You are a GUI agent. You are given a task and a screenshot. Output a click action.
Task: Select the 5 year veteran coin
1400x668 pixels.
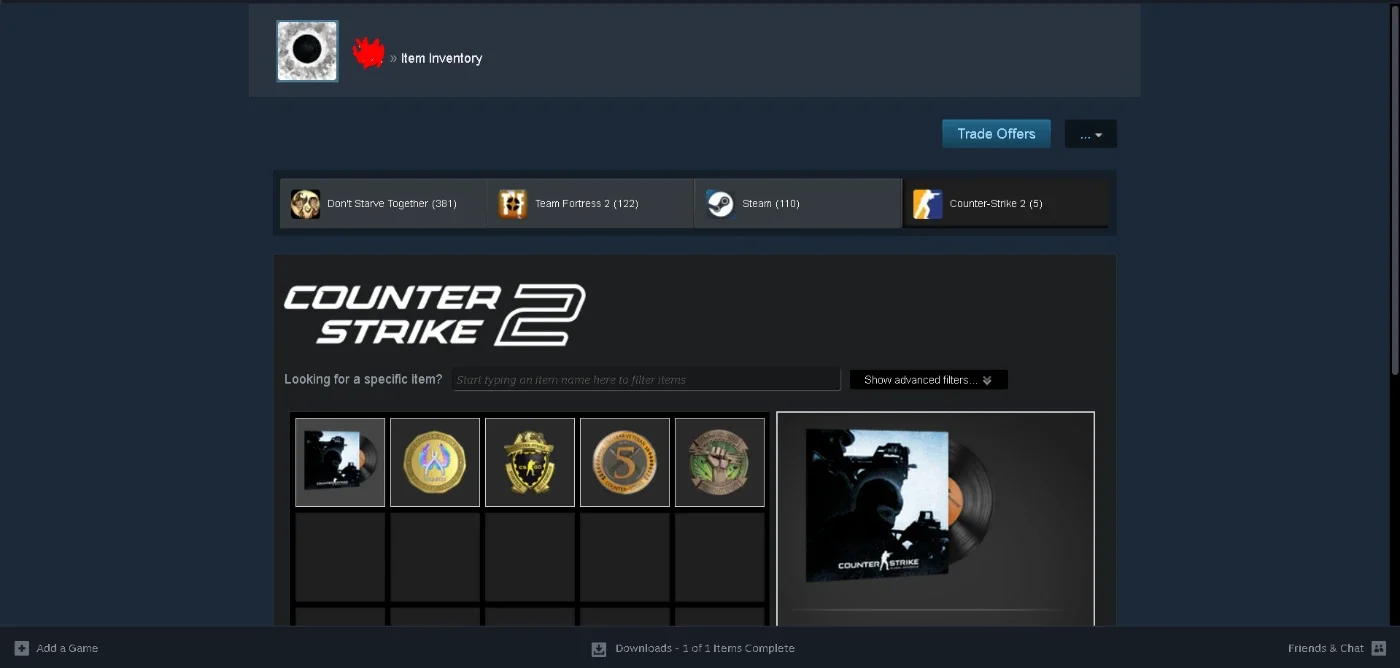[x=625, y=462]
